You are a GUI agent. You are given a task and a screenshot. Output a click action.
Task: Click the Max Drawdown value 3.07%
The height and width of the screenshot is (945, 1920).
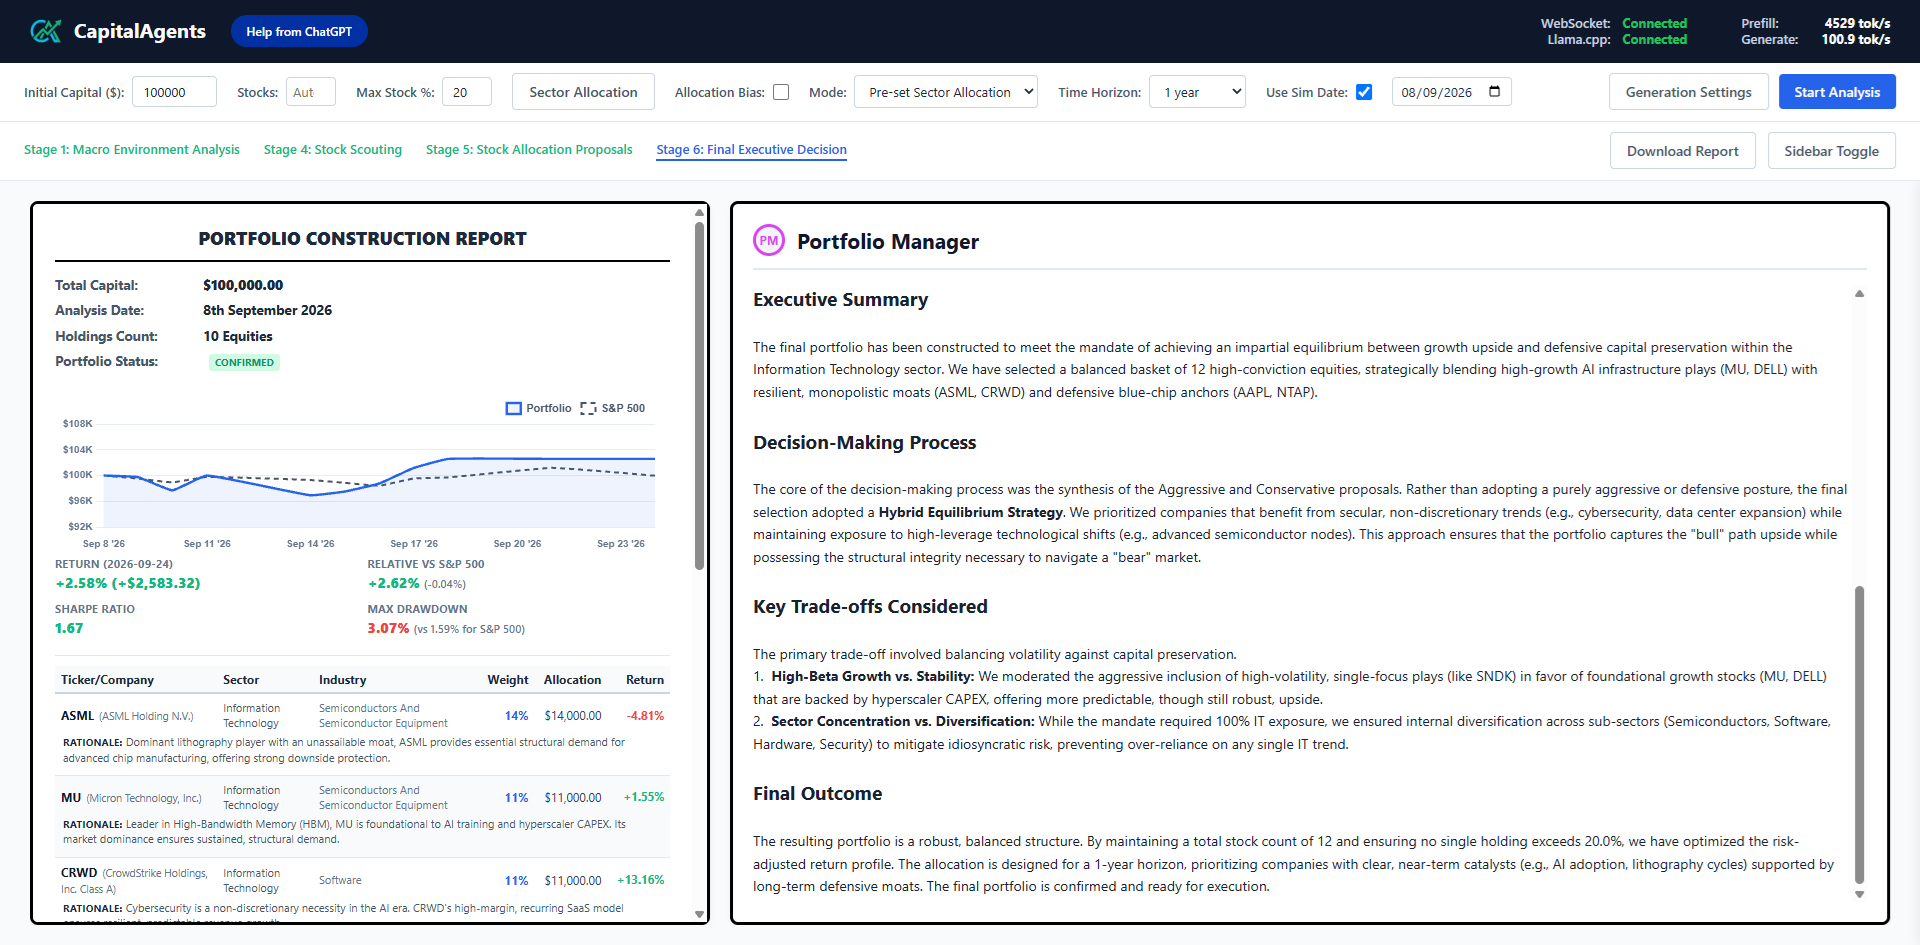388,628
